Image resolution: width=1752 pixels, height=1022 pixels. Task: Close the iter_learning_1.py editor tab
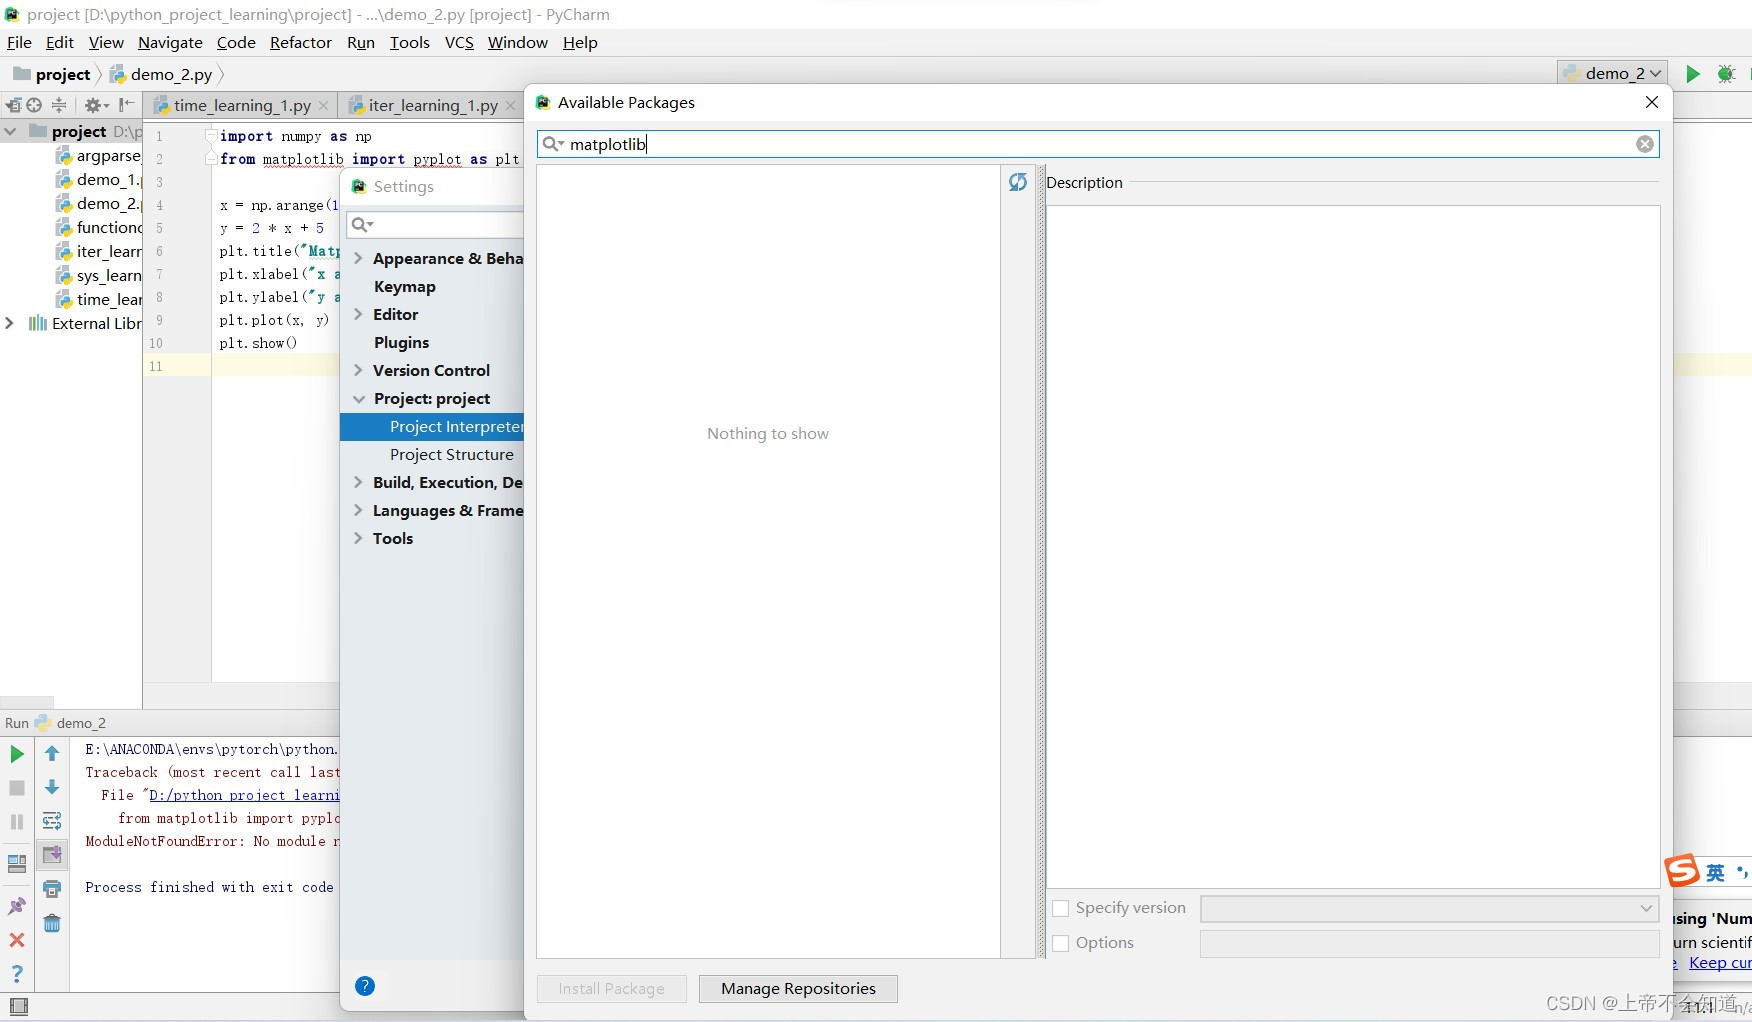pyautogui.click(x=510, y=105)
